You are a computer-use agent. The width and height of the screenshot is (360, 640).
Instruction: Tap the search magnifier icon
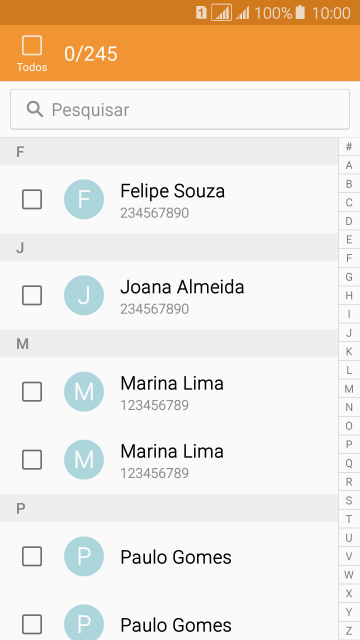35,109
